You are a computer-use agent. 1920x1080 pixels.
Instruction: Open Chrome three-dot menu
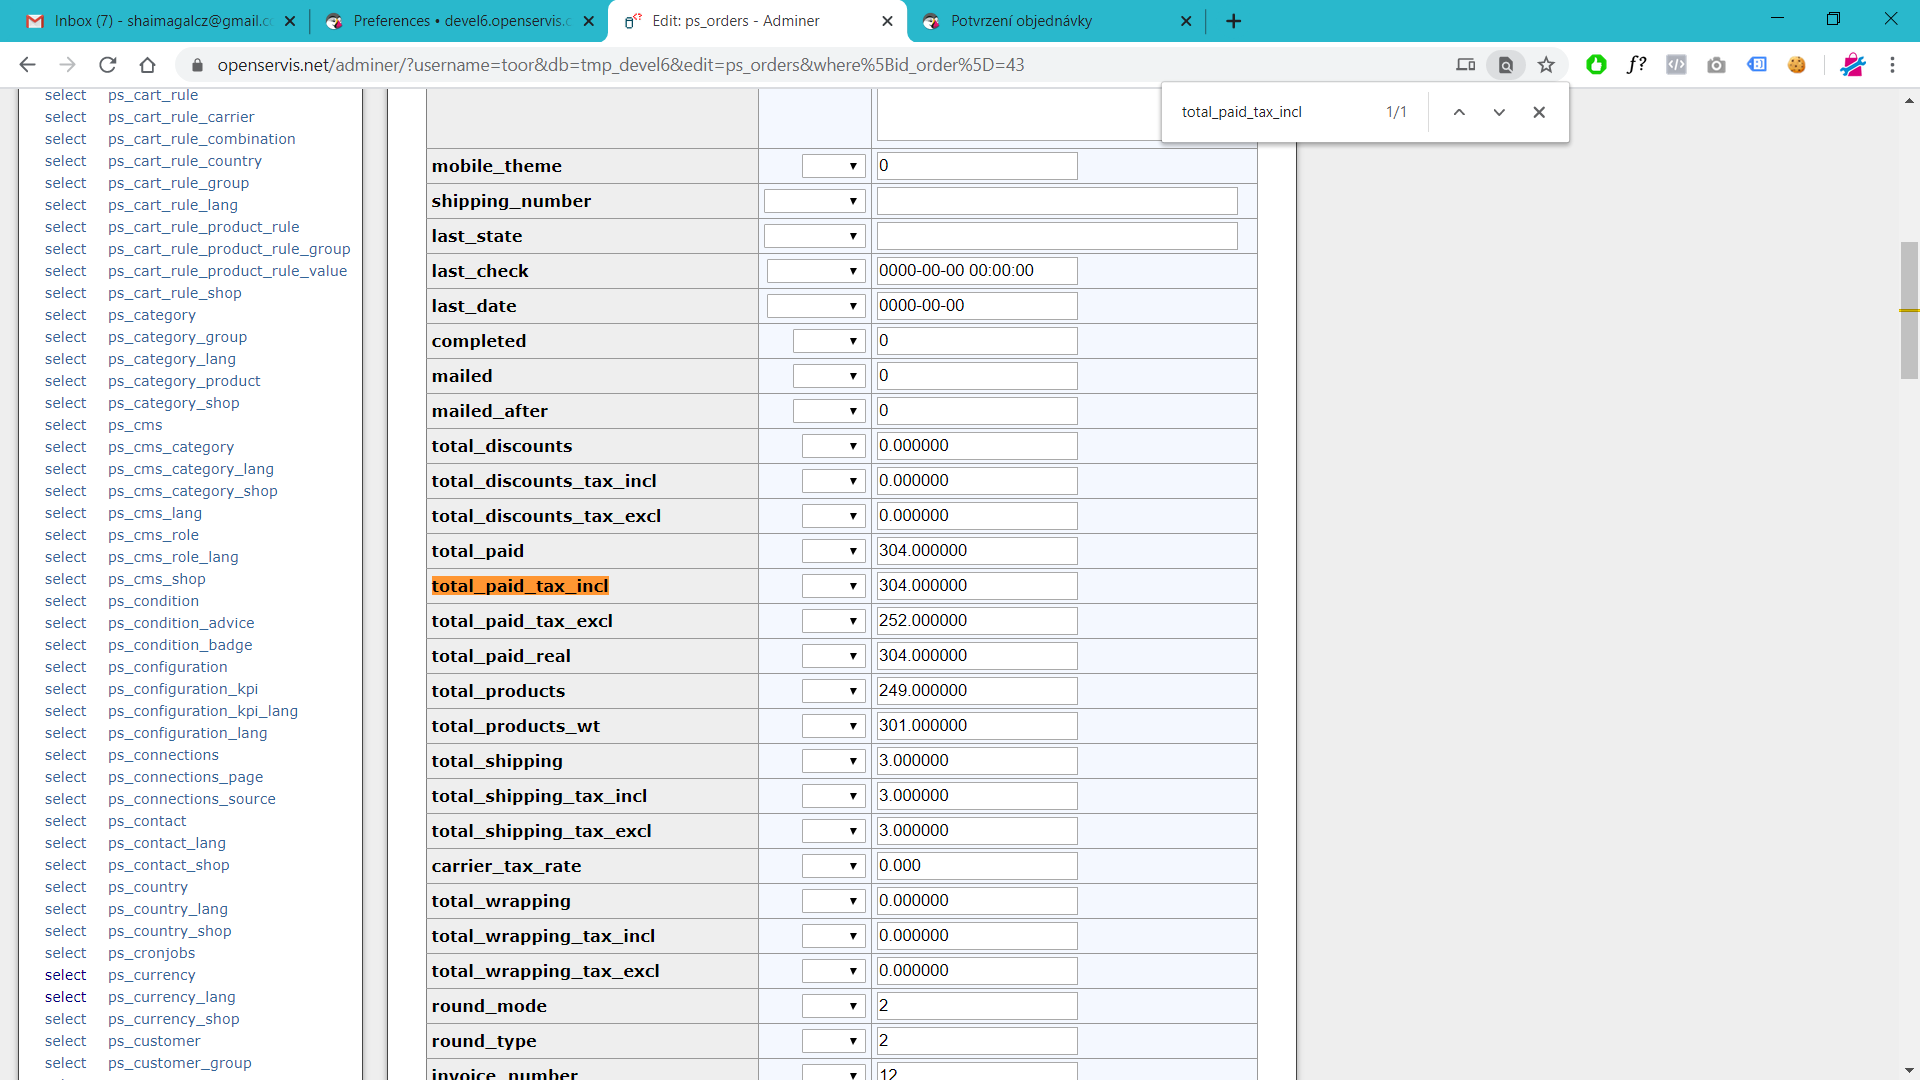[1892, 65]
